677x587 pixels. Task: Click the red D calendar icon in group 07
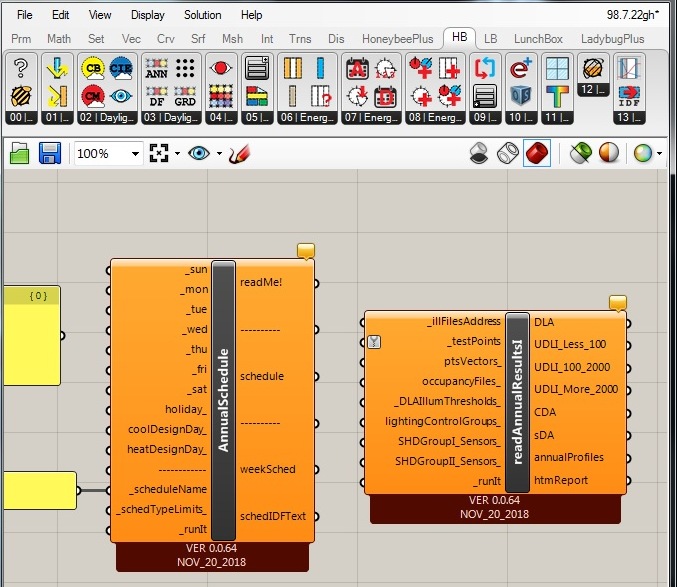pyautogui.click(x=385, y=96)
